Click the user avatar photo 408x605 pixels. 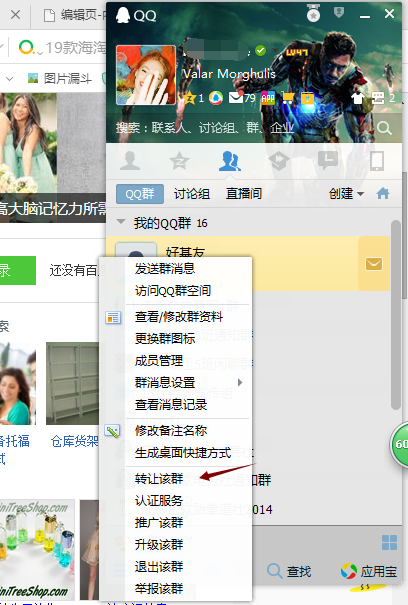(x=146, y=75)
